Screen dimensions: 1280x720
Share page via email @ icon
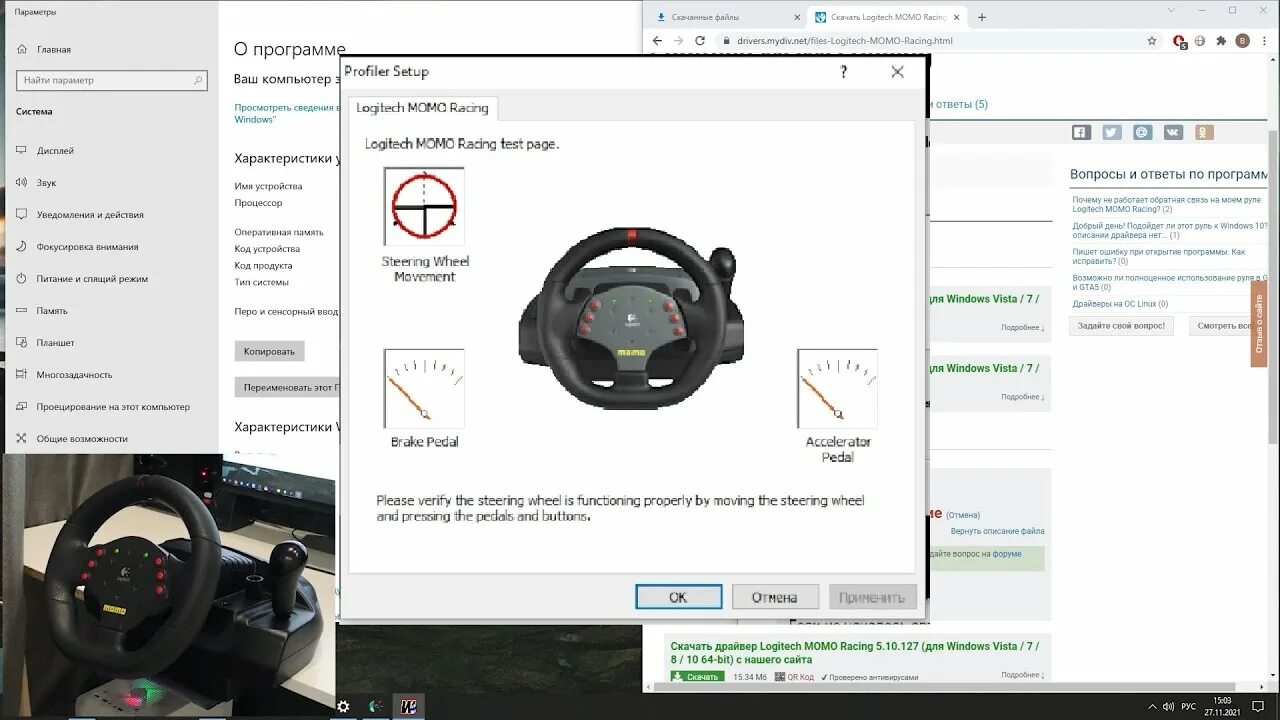point(1143,132)
